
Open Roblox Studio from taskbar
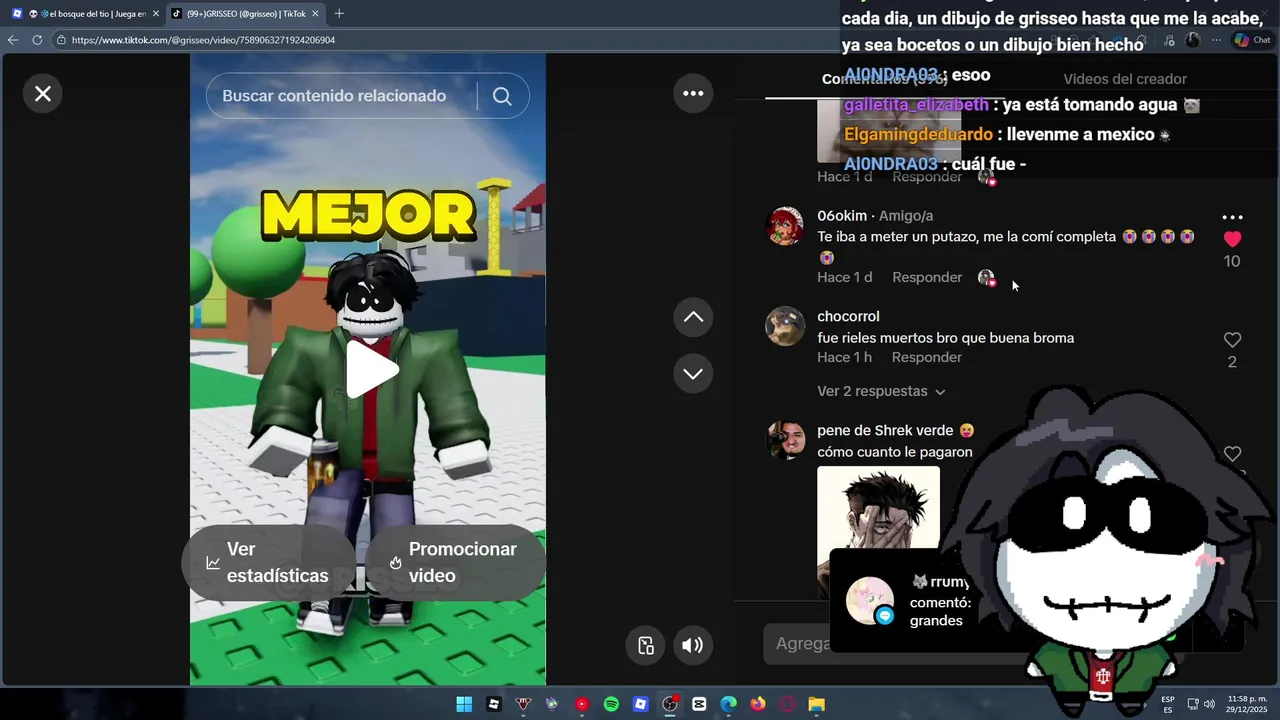[x=494, y=704]
